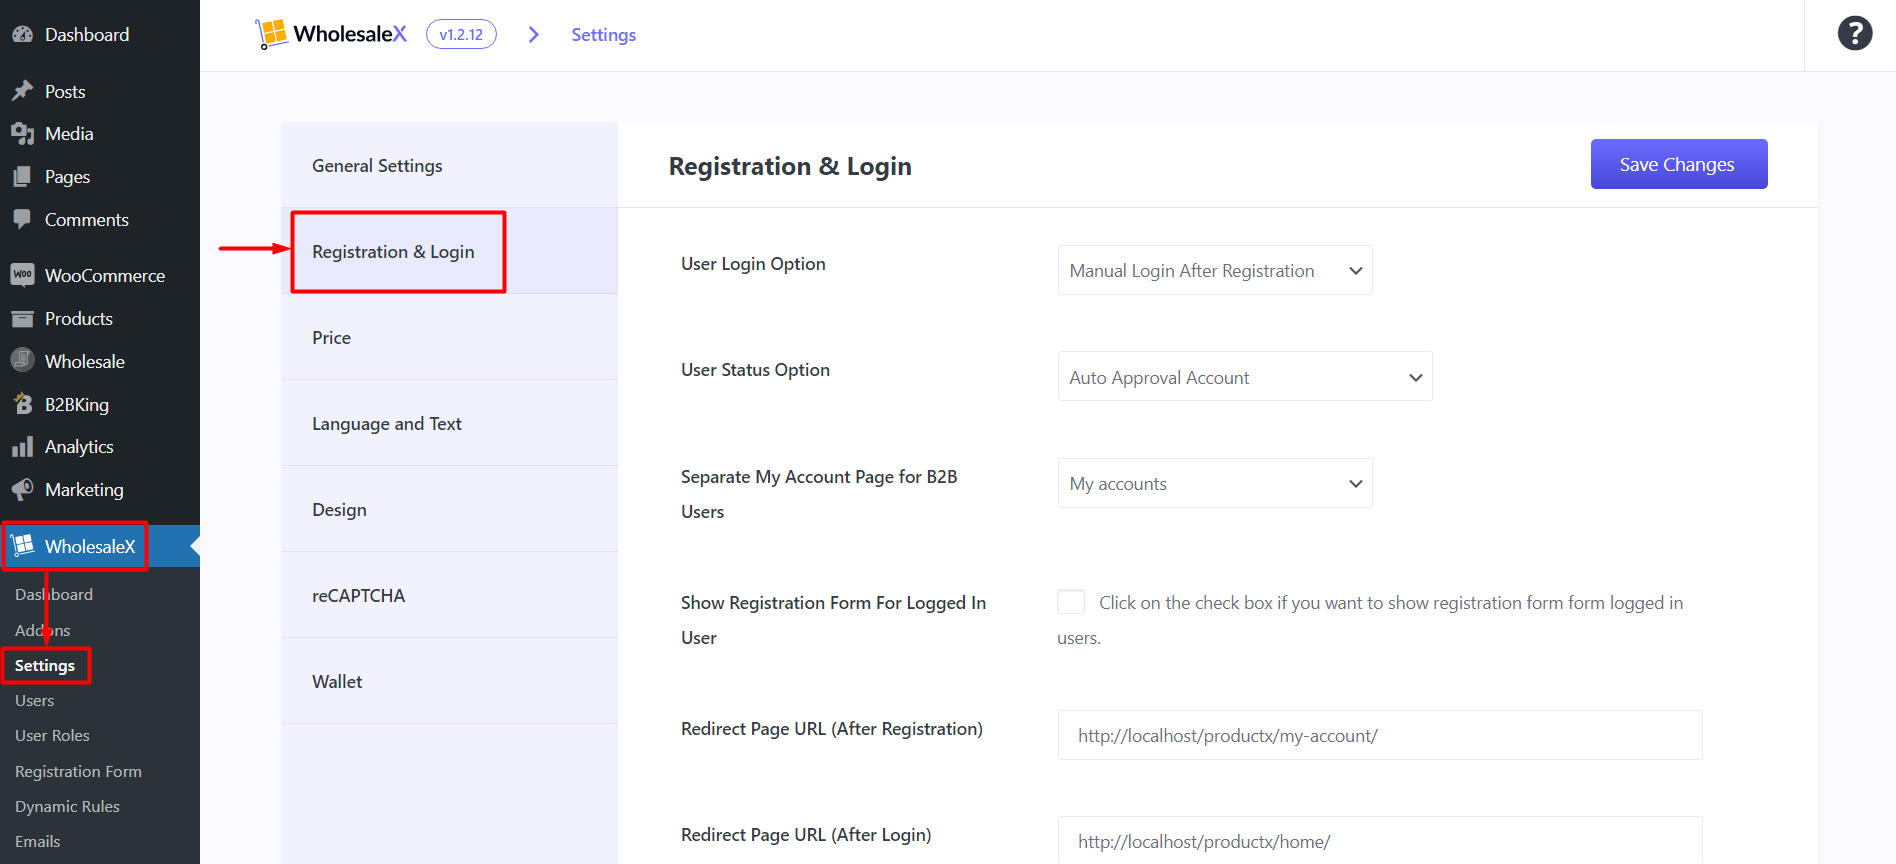Switch to the Price settings tab

point(449,337)
